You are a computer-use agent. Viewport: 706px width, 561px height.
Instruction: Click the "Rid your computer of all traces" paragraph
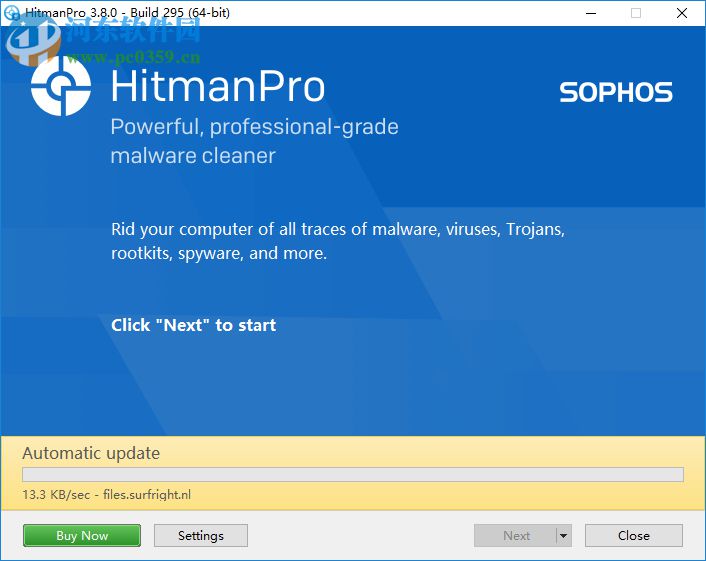pyautogui.click(x=338, y=241)
